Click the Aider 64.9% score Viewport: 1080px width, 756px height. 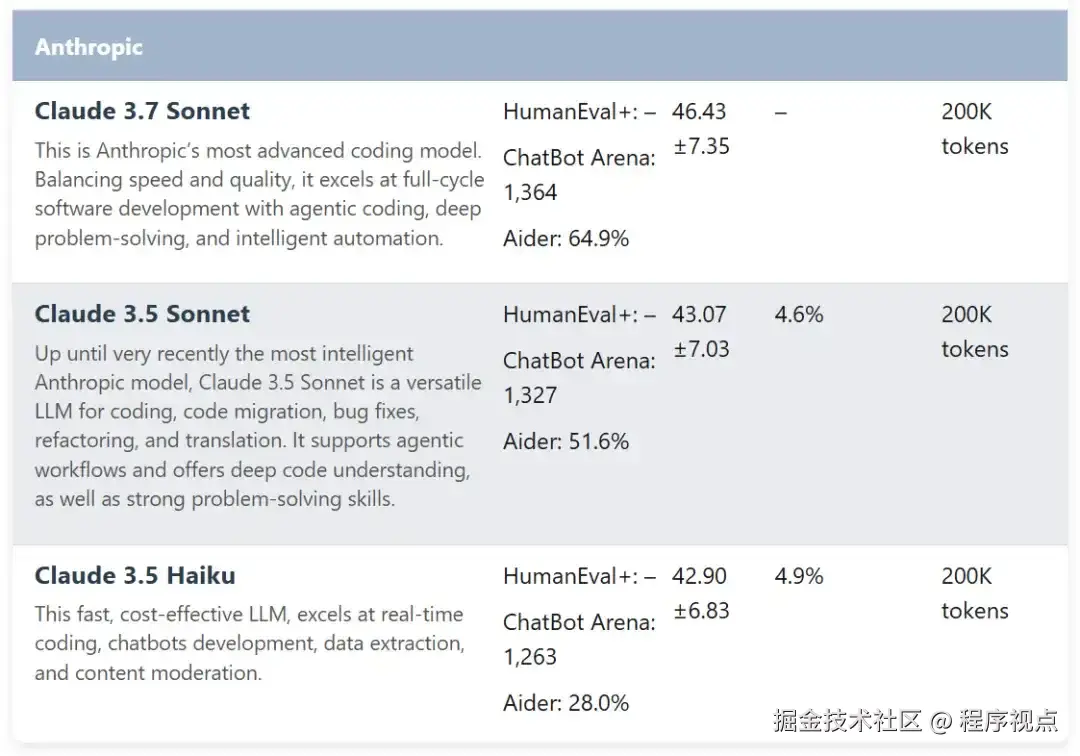tap(566, 238)
